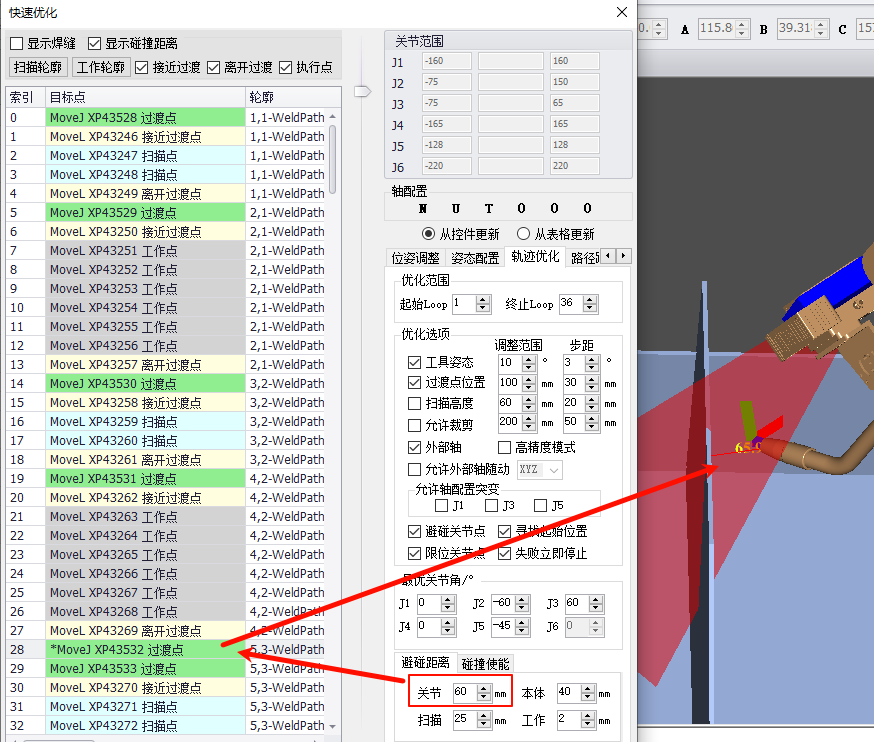Enable the 显示焊缝 checkbox

17,43
